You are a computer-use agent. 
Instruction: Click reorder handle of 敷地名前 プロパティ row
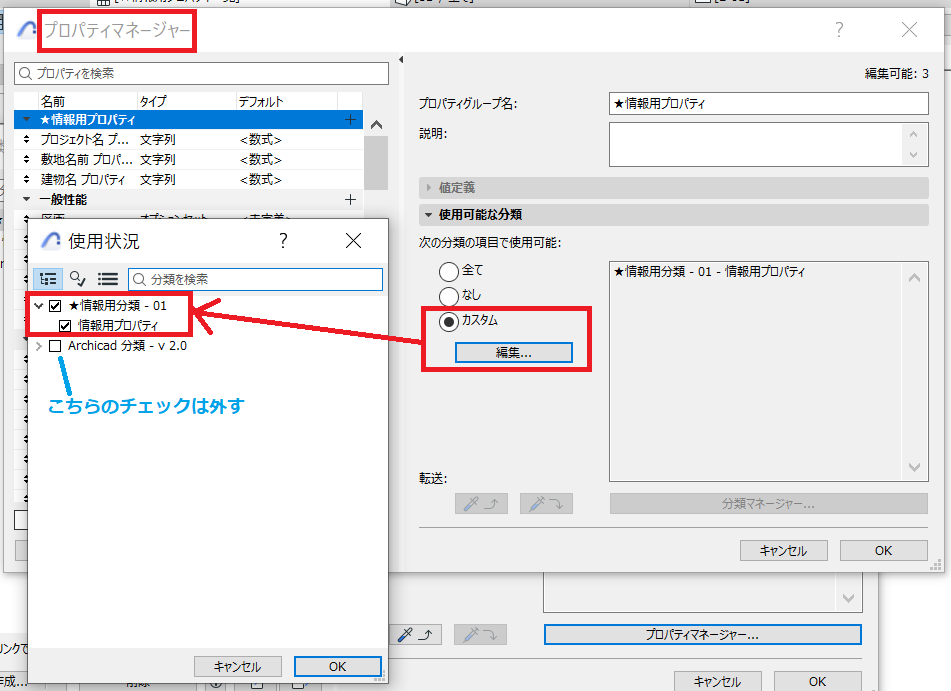click(x=26, y=160)
